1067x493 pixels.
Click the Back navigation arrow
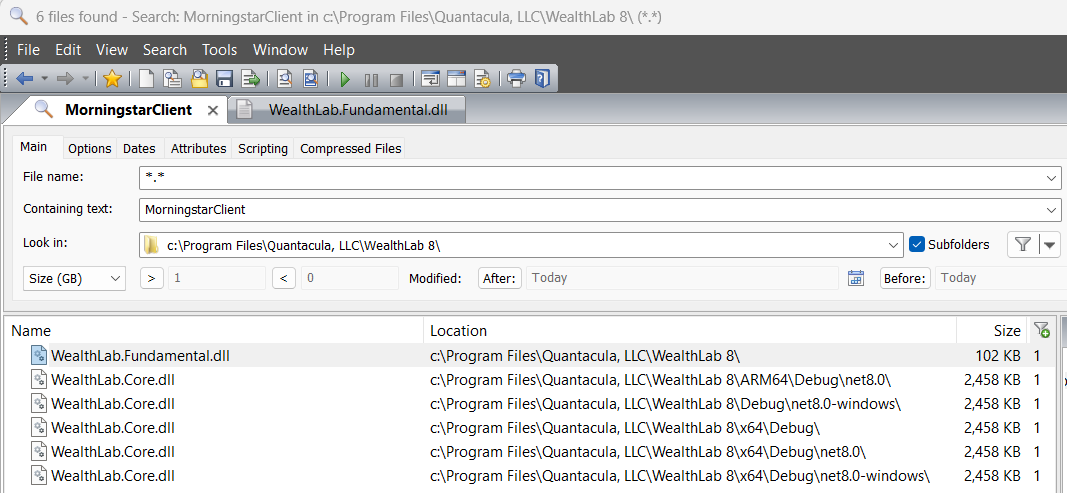(24, 79)
